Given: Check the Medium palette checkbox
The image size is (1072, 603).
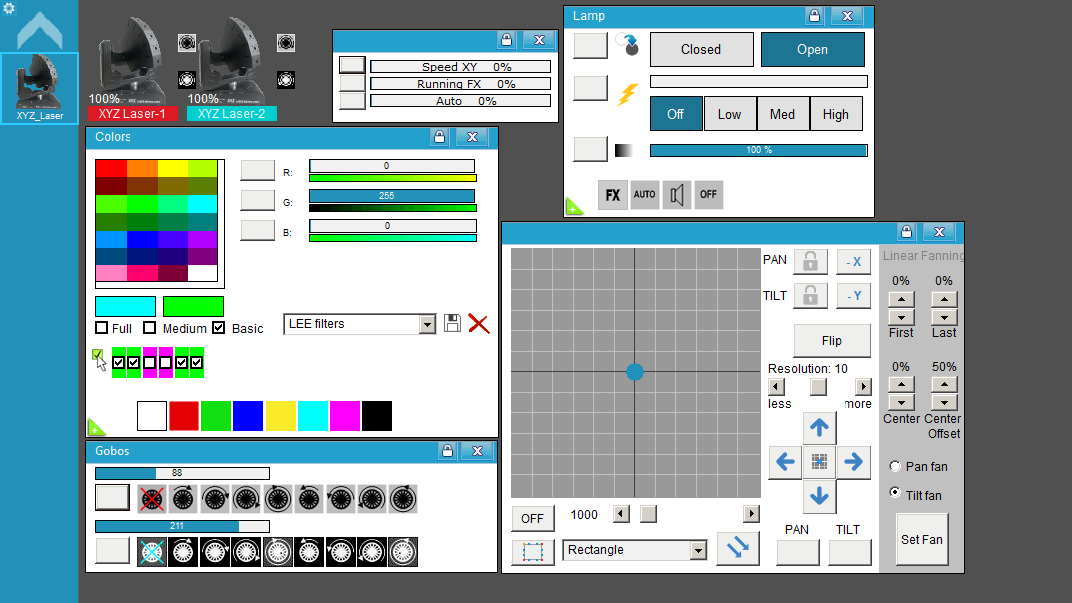Looking at the screenshot, I should click(x=150, y=328).
